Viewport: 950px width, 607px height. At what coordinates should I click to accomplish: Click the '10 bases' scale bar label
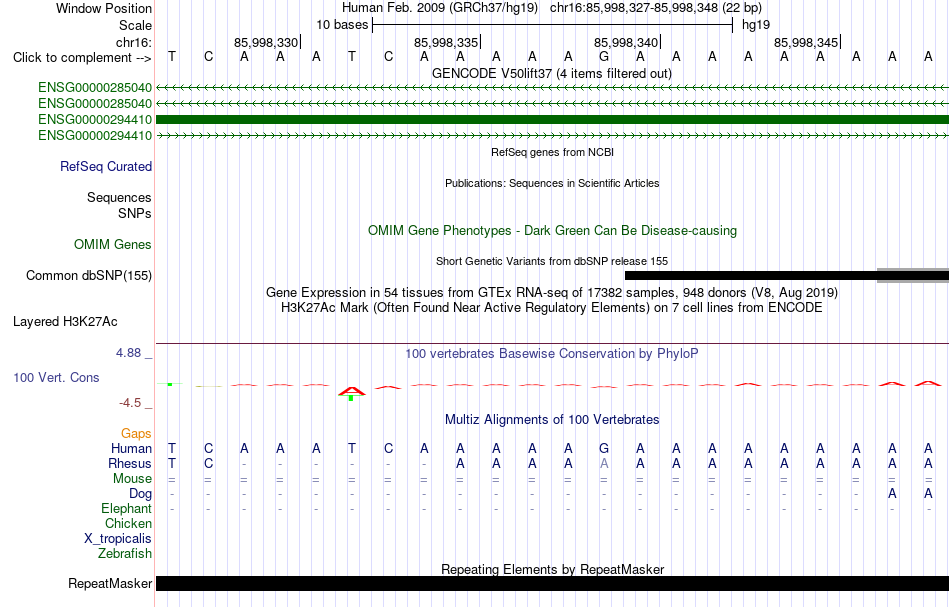342,25
